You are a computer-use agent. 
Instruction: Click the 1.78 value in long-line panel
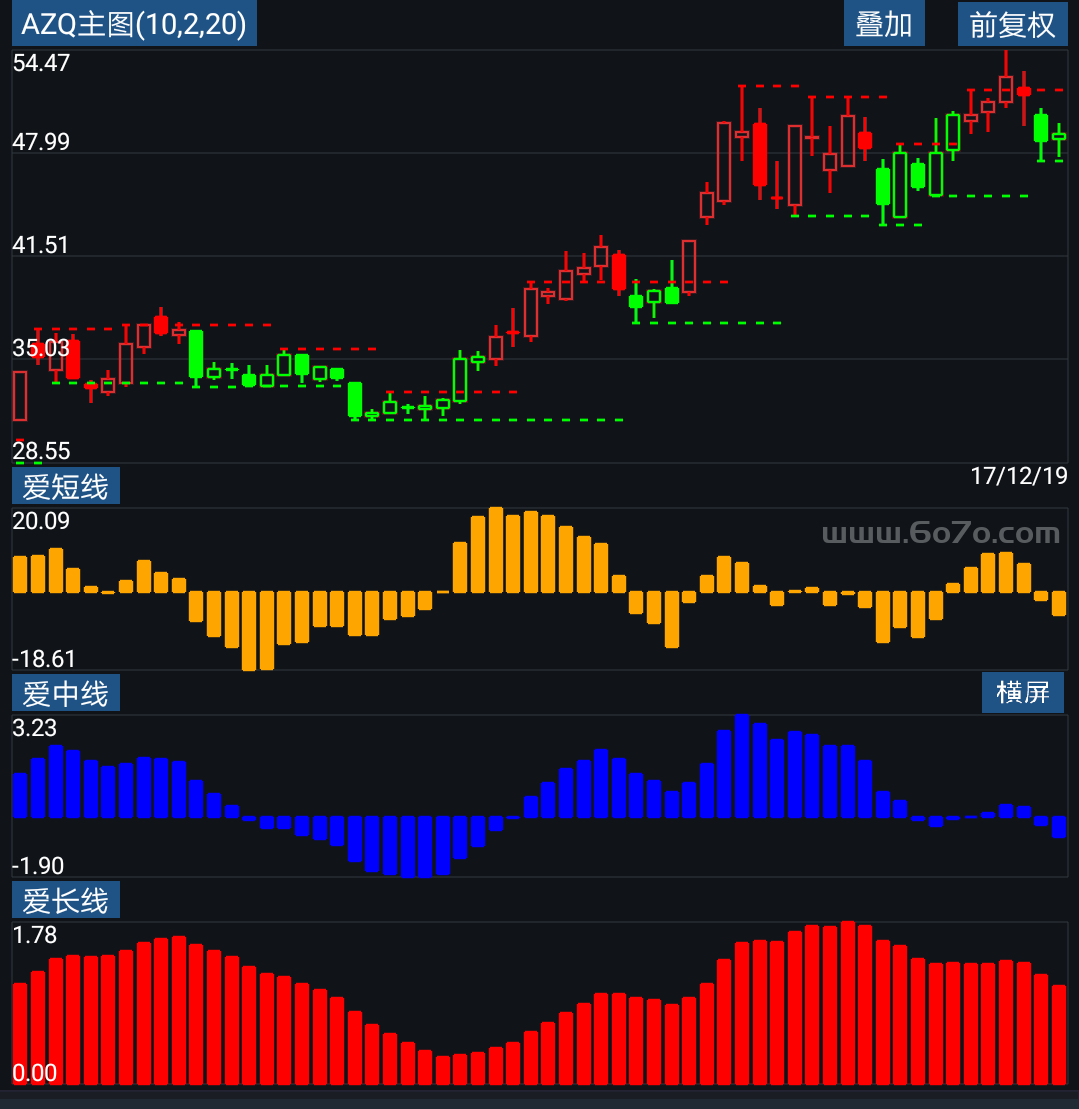pos(35,935)
